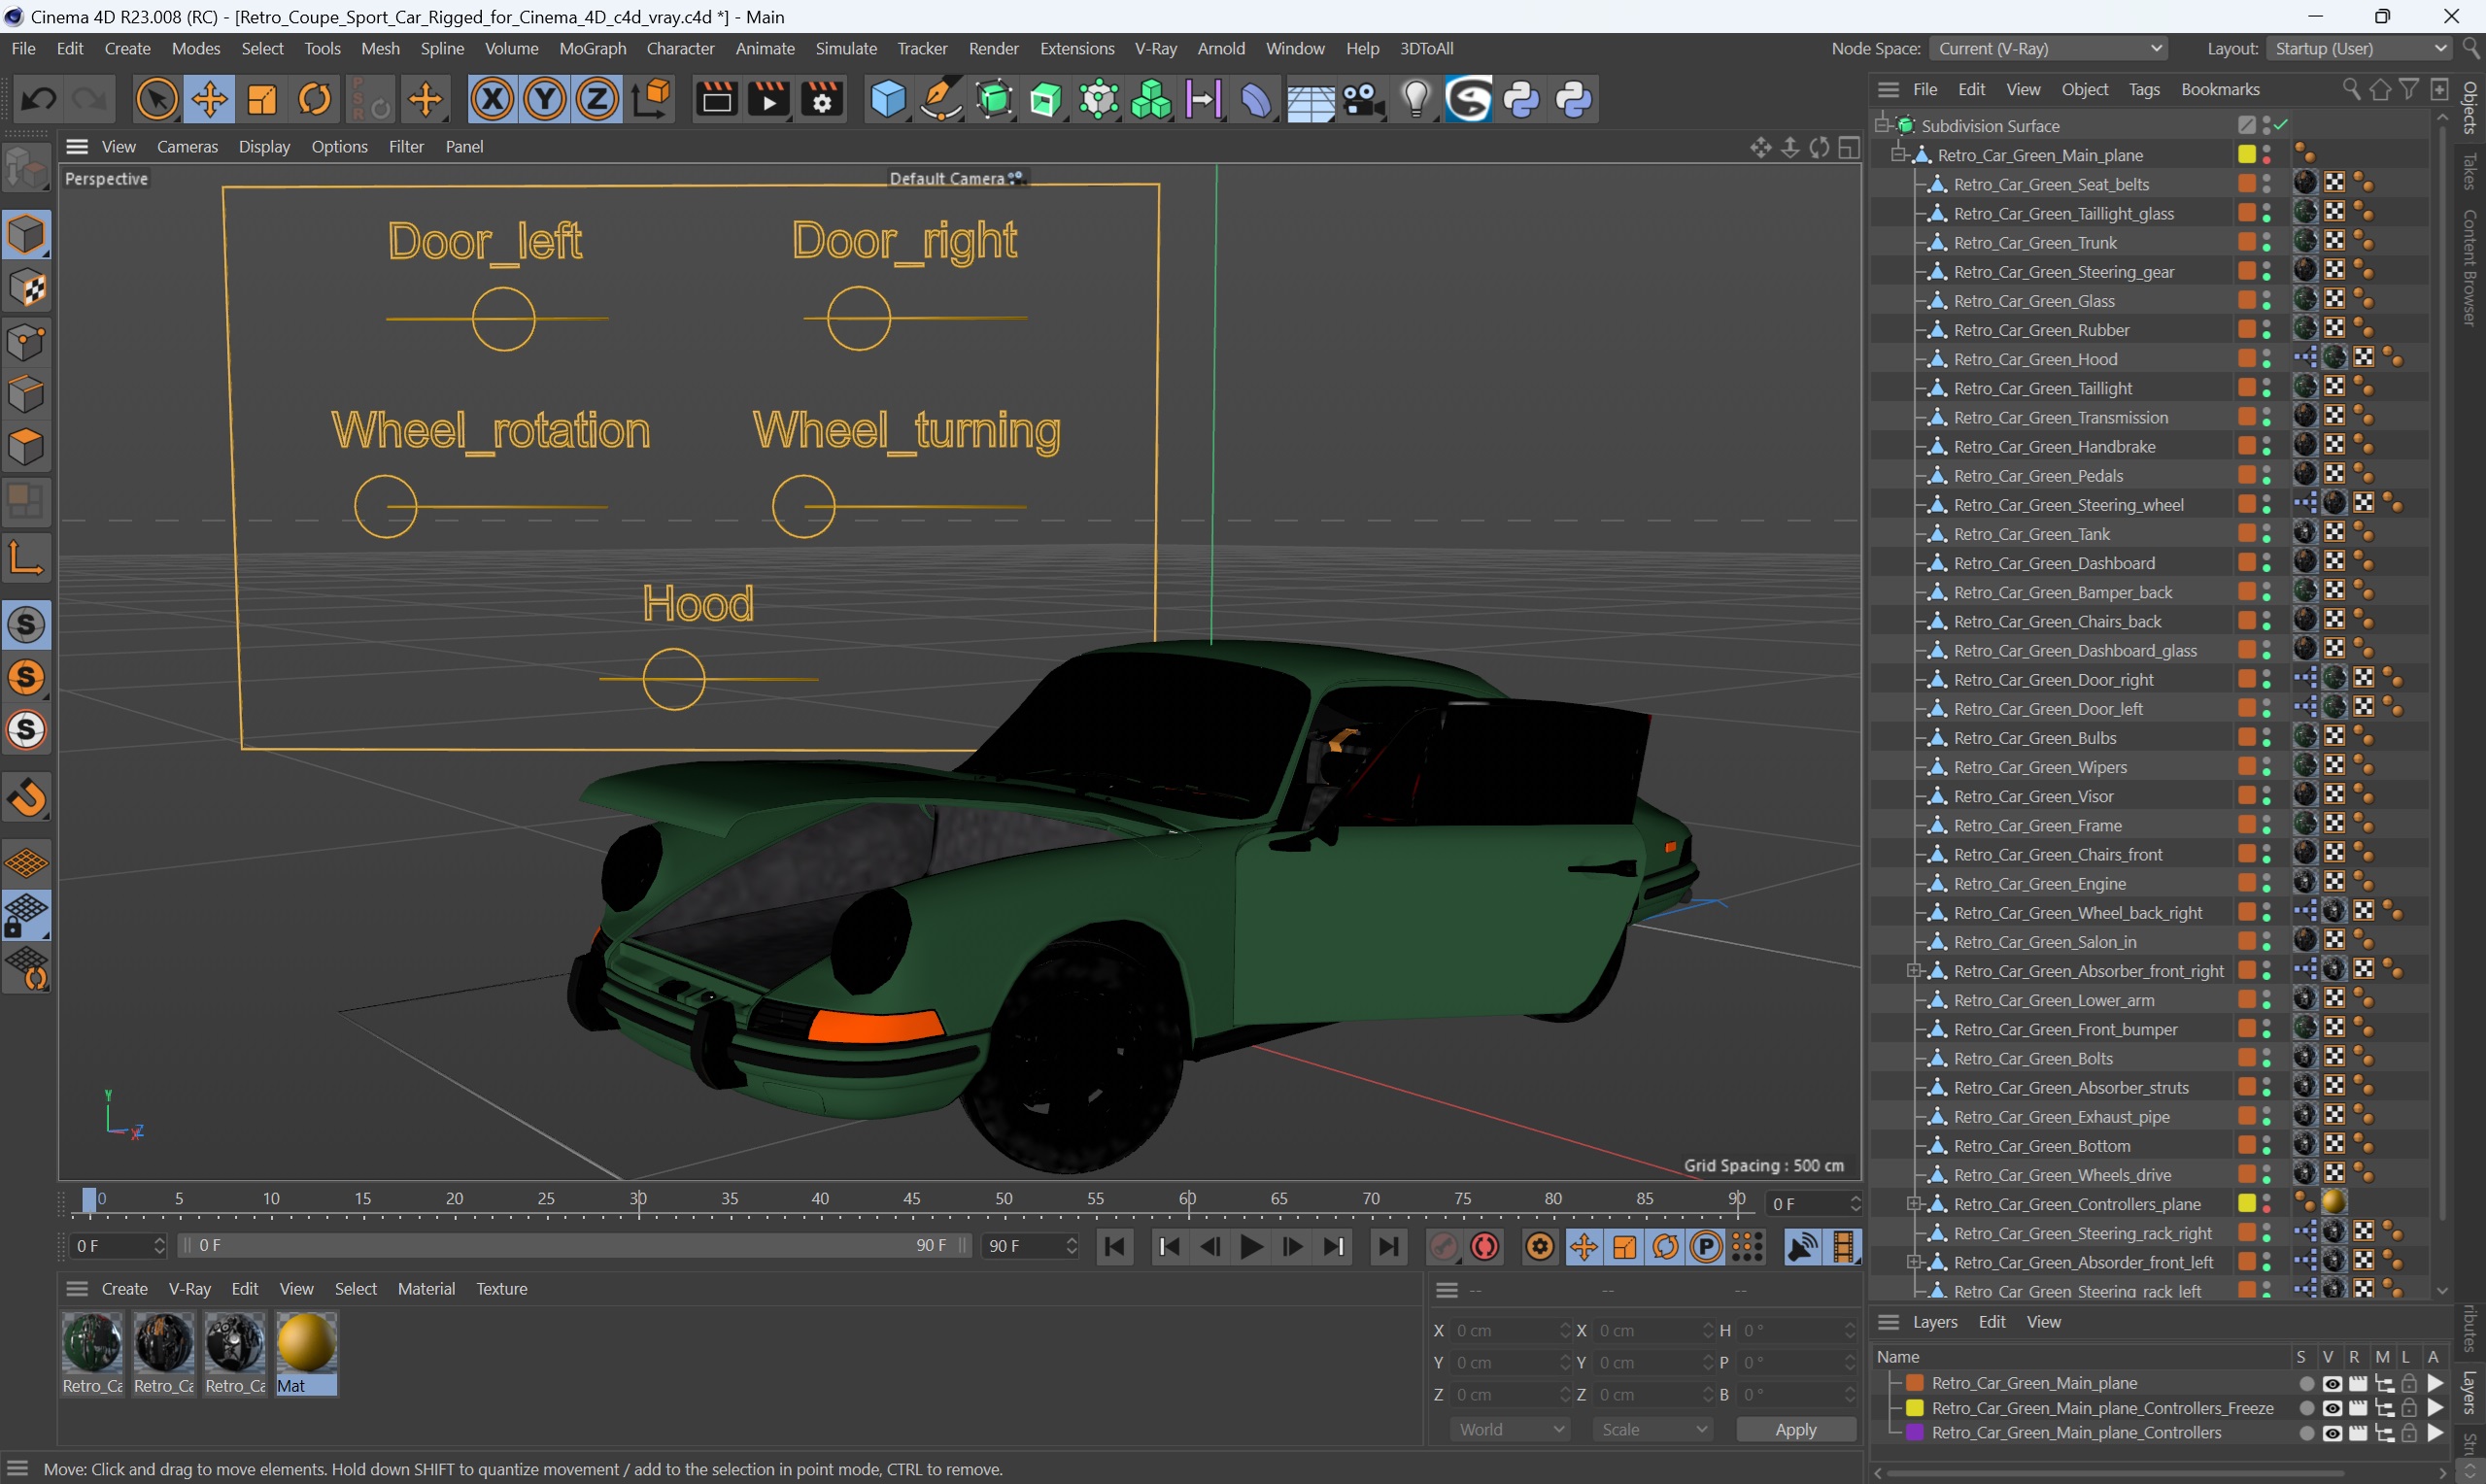The image size is (2486, 1484).
Task: Click timeline at frame 30 marker
Action: click(638, 1199)
